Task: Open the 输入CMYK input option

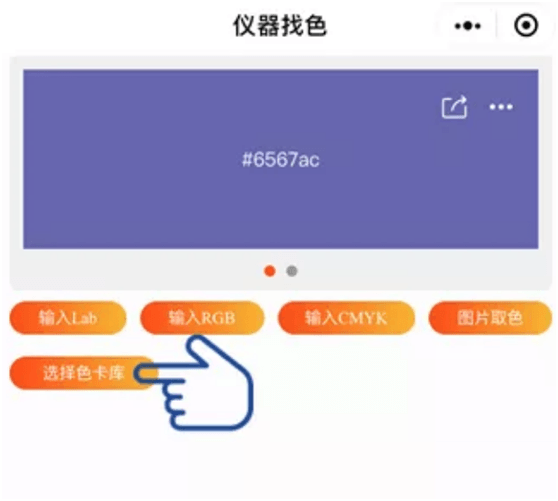Action: click(x=346, y=318)
